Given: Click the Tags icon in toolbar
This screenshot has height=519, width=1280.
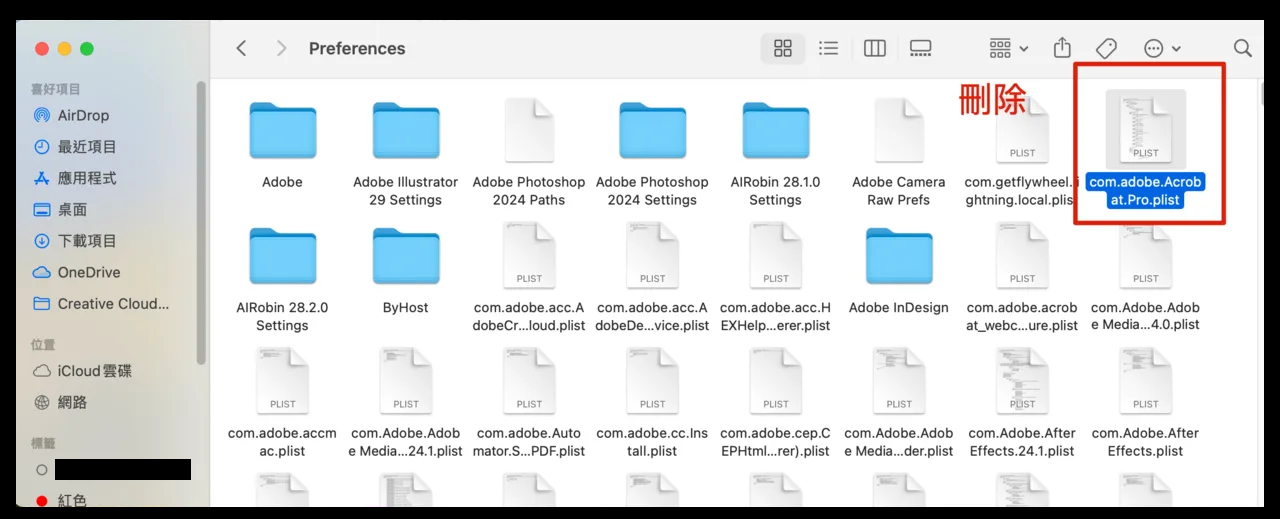Looking at the screenshot, I should point(1106,48).
